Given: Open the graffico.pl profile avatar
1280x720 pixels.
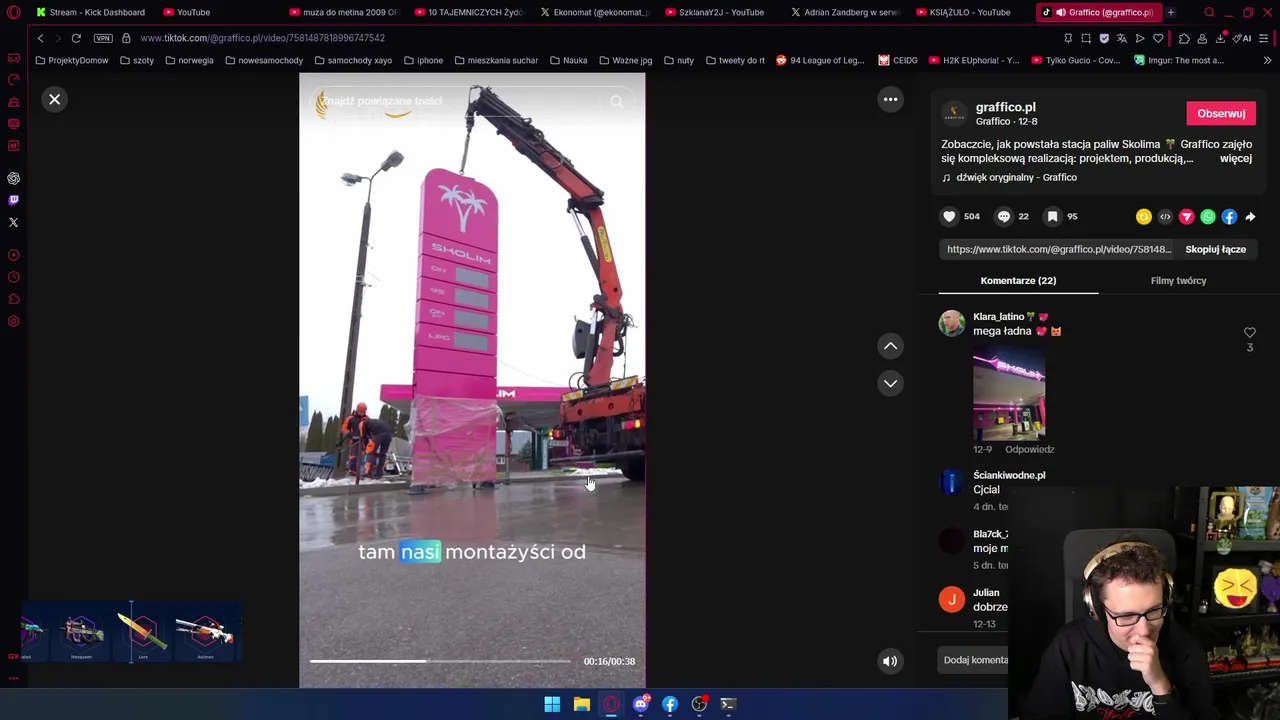Looking at the screenshot, I should coord(955,113).
